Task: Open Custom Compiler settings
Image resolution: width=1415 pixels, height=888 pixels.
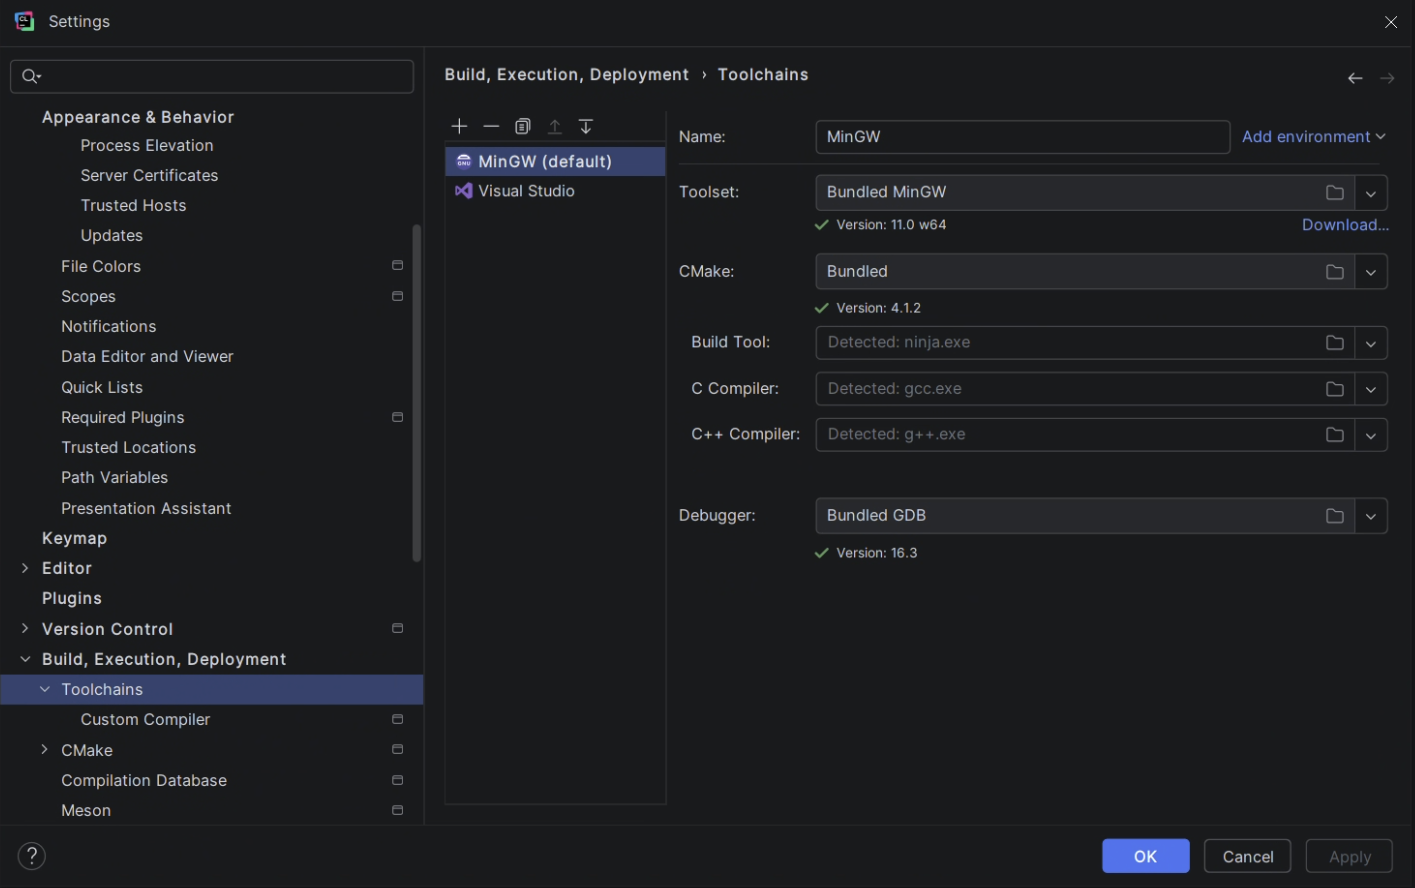Action: point(145,719)
